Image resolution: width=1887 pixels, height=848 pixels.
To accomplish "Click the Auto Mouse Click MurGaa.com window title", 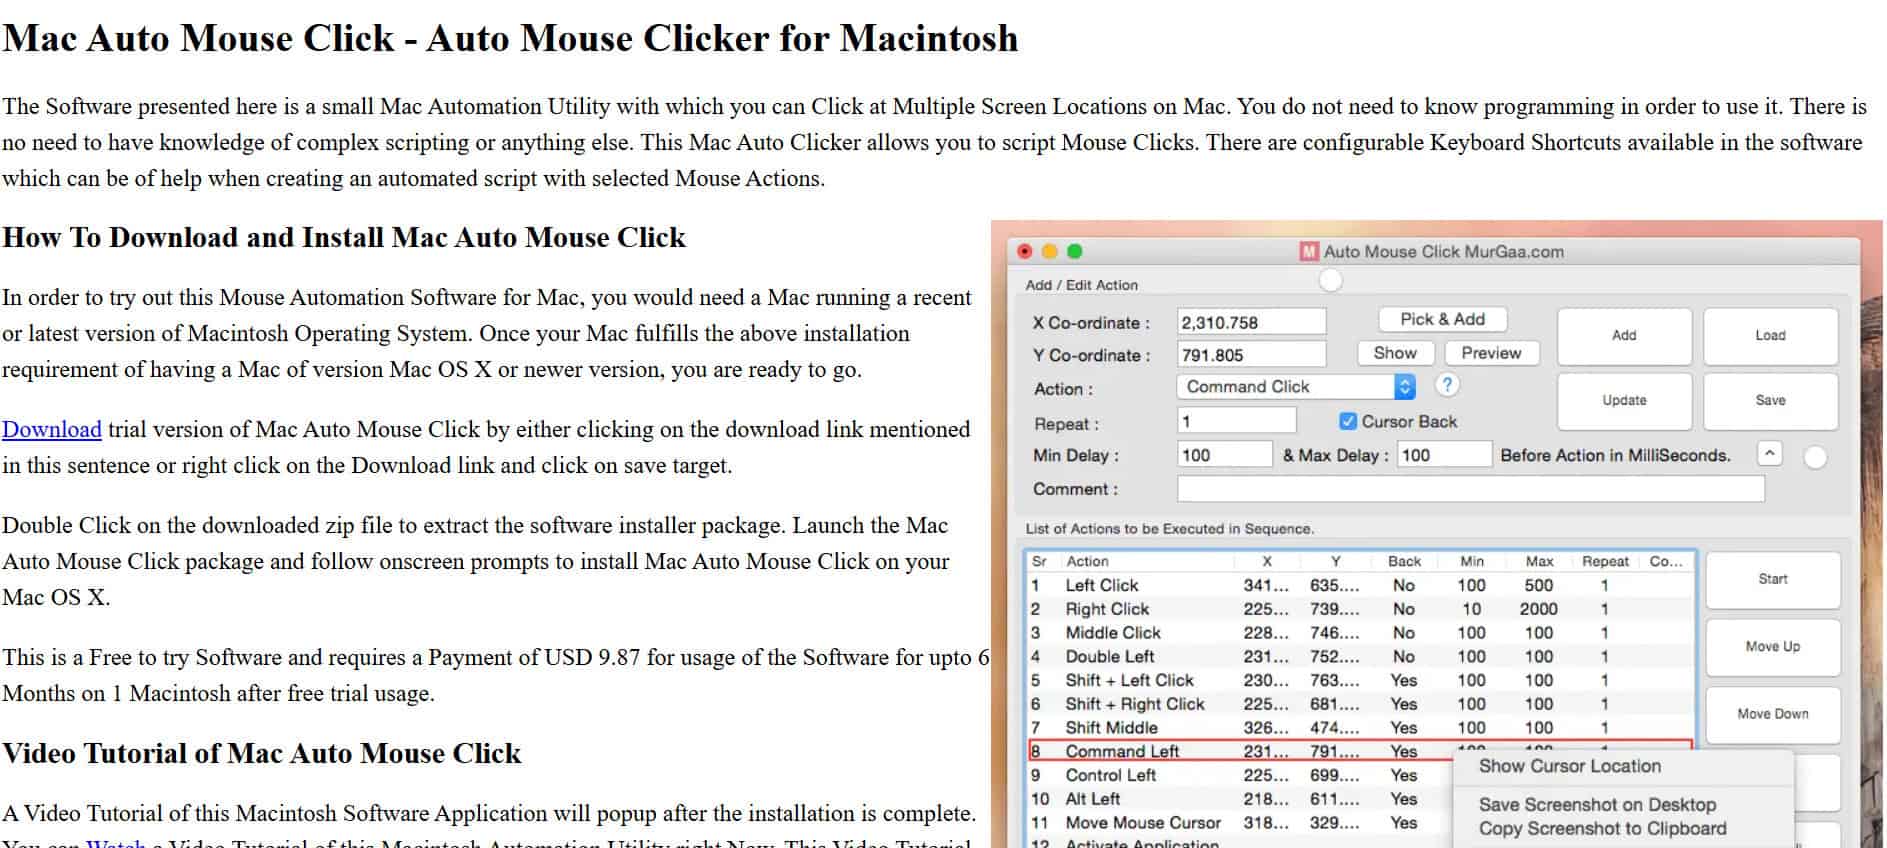I will [1443, 251].
